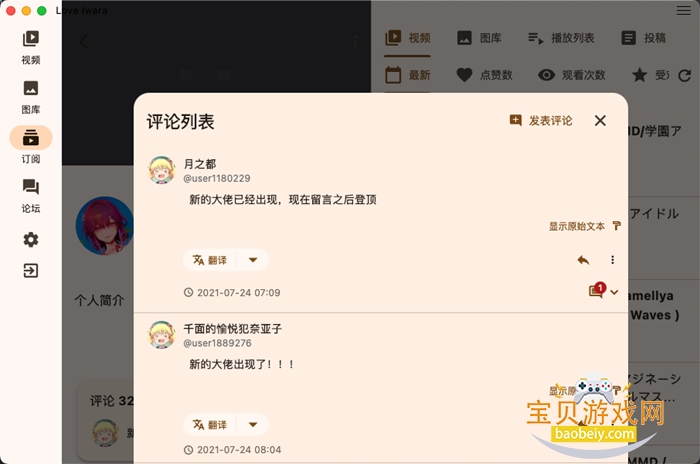Open settings via the gear icon

click(x=31, y=240)
